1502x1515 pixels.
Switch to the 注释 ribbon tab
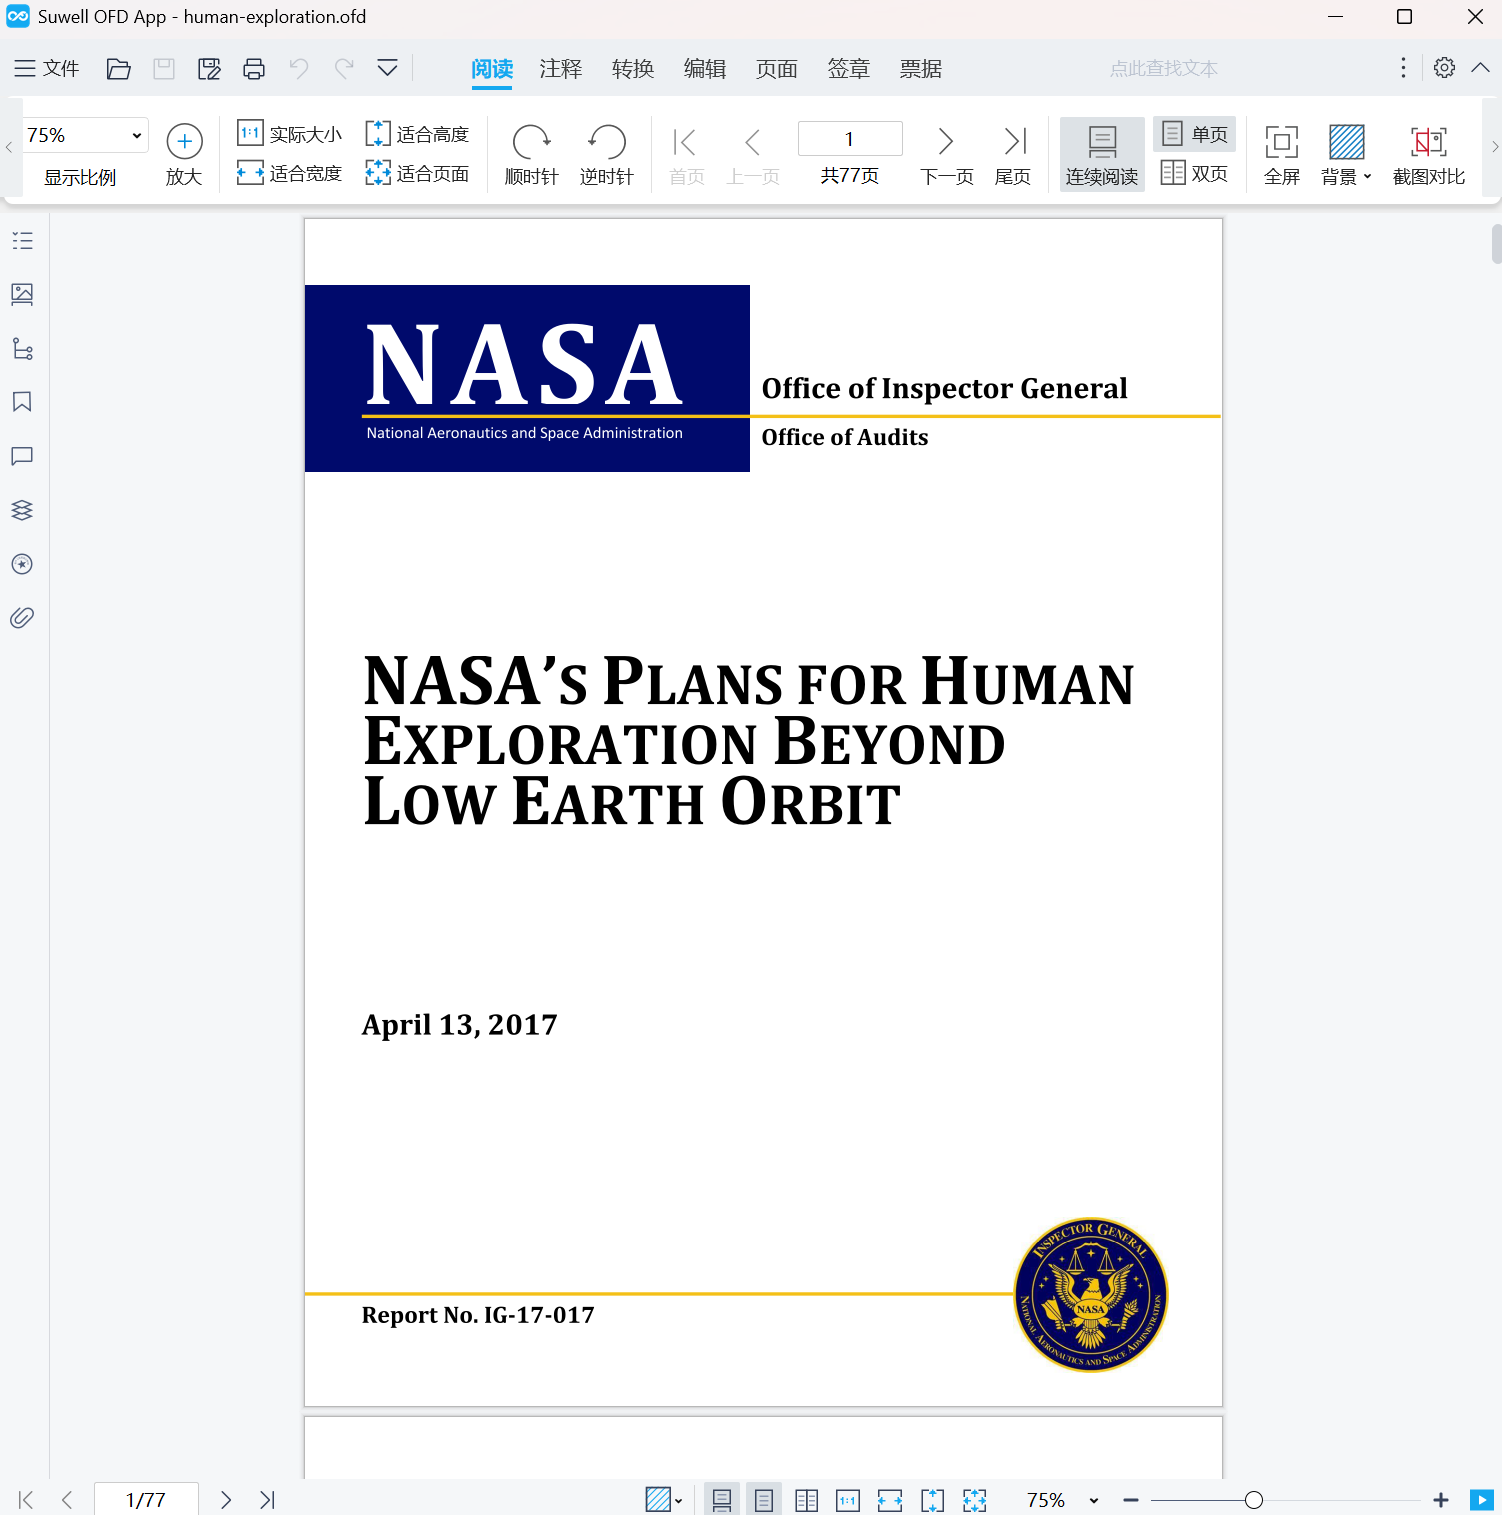tap(560, 68)
